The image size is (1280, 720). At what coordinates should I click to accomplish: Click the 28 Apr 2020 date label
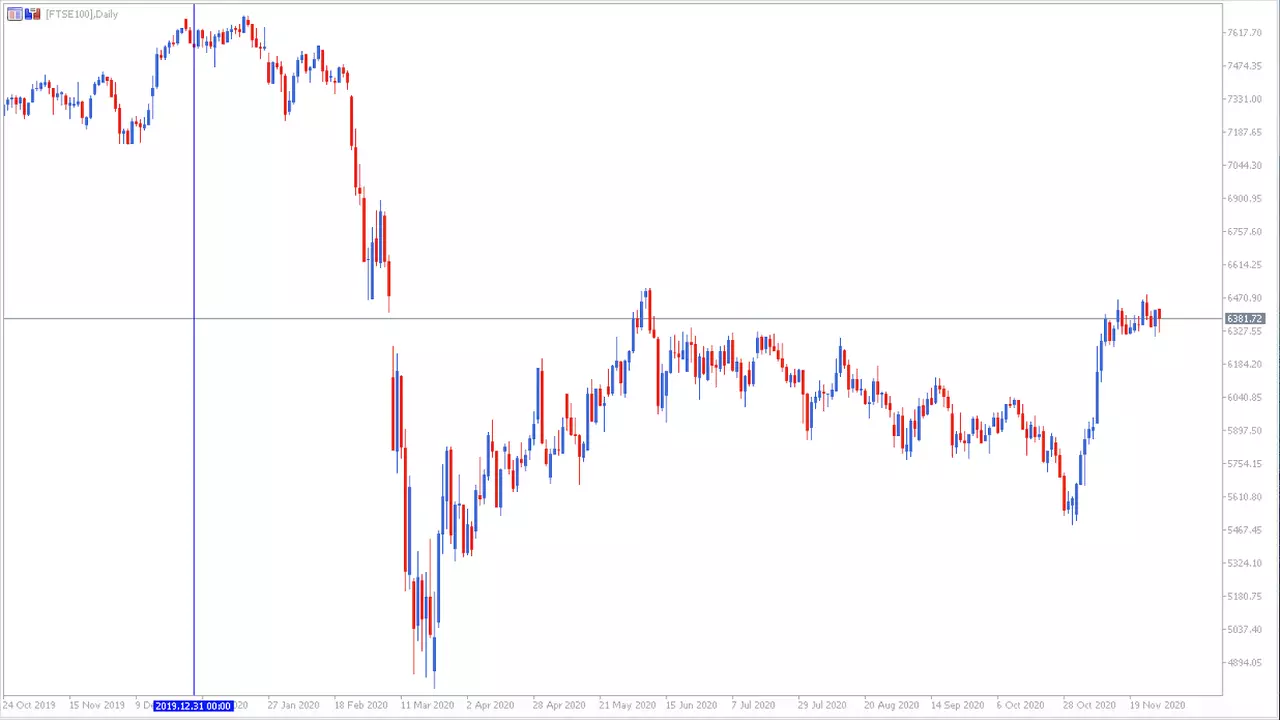560,705
